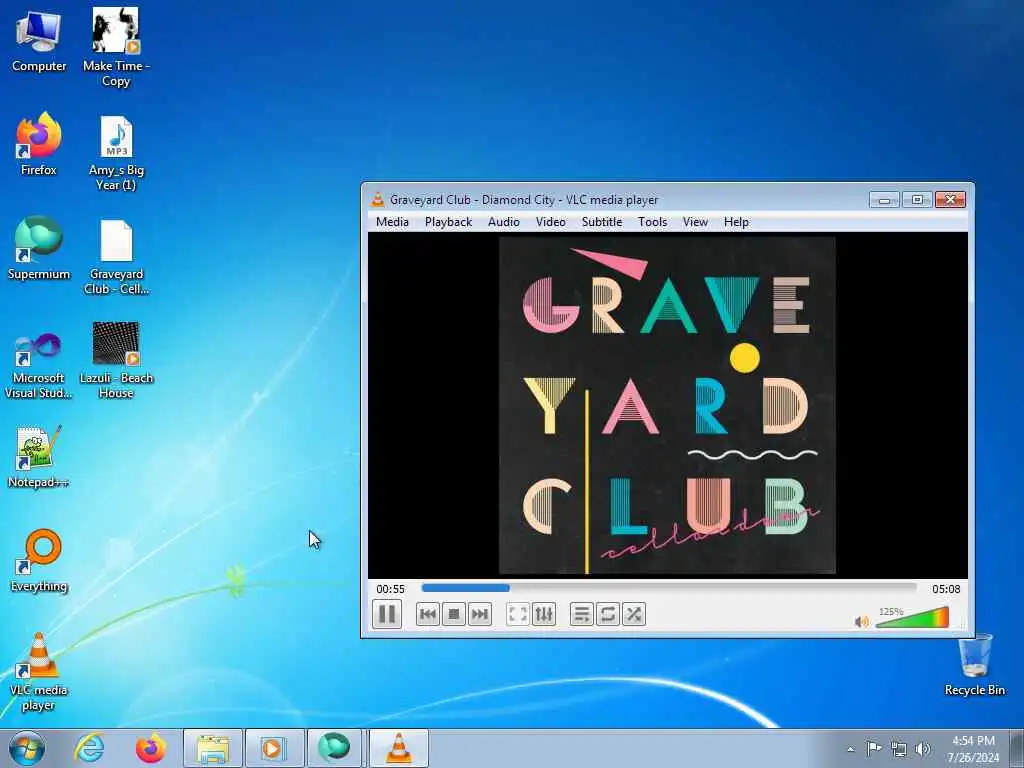This screenshot has width=1024, height=768.
Task: Toggle the VLC playlist view
Action: click(581, 615)
